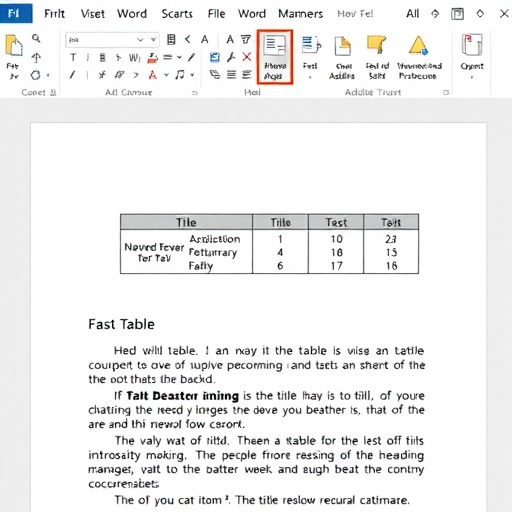Open the dropdown arrow beside the circular icon
Screen dimensions: 512x512
pyautogui.click(x=48, y=75)
